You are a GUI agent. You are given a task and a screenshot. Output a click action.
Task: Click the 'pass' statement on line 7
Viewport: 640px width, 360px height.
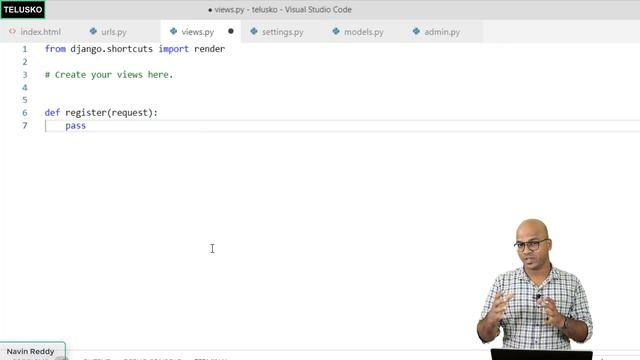pyautogui.click(x=76, y=126)
